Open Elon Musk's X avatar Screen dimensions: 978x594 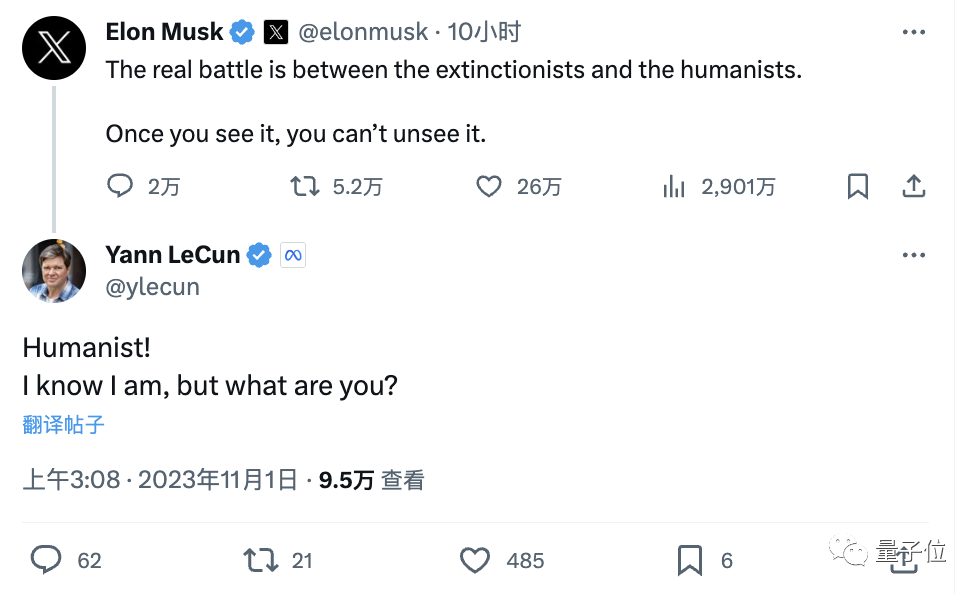(54, 48)
